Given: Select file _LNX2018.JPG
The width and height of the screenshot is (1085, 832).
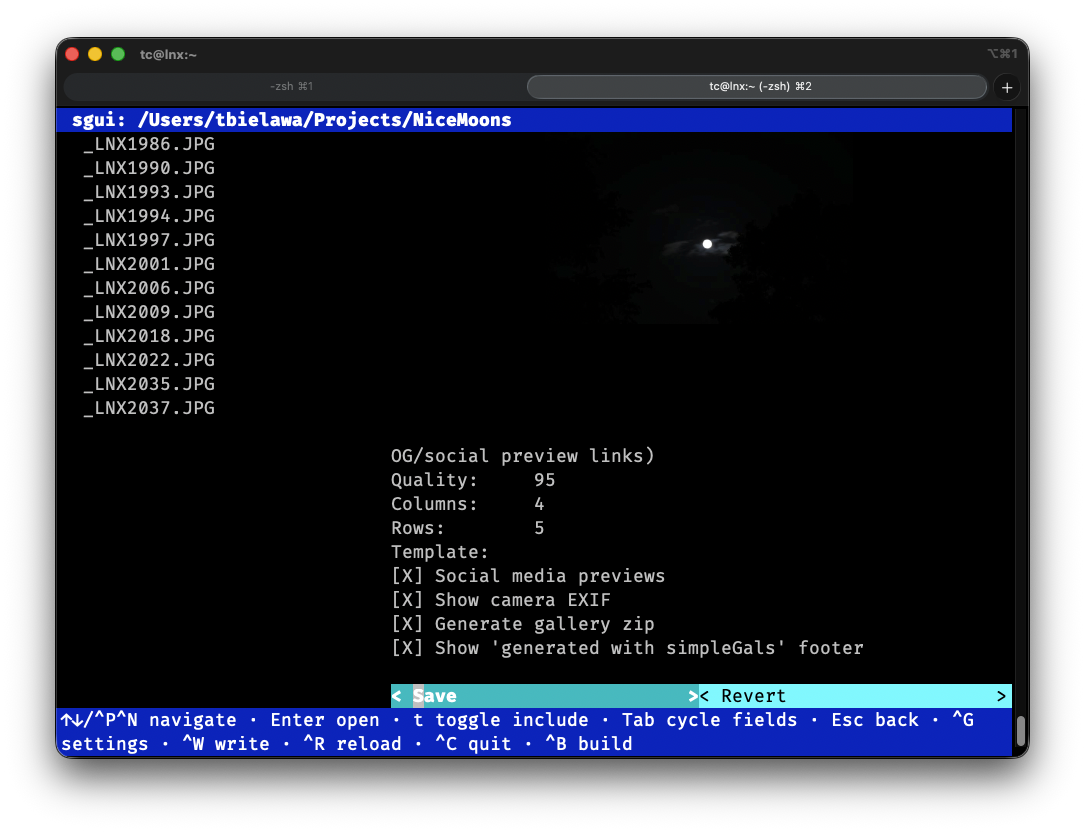Looking at the screenshot, I should (x=149, y=336).
